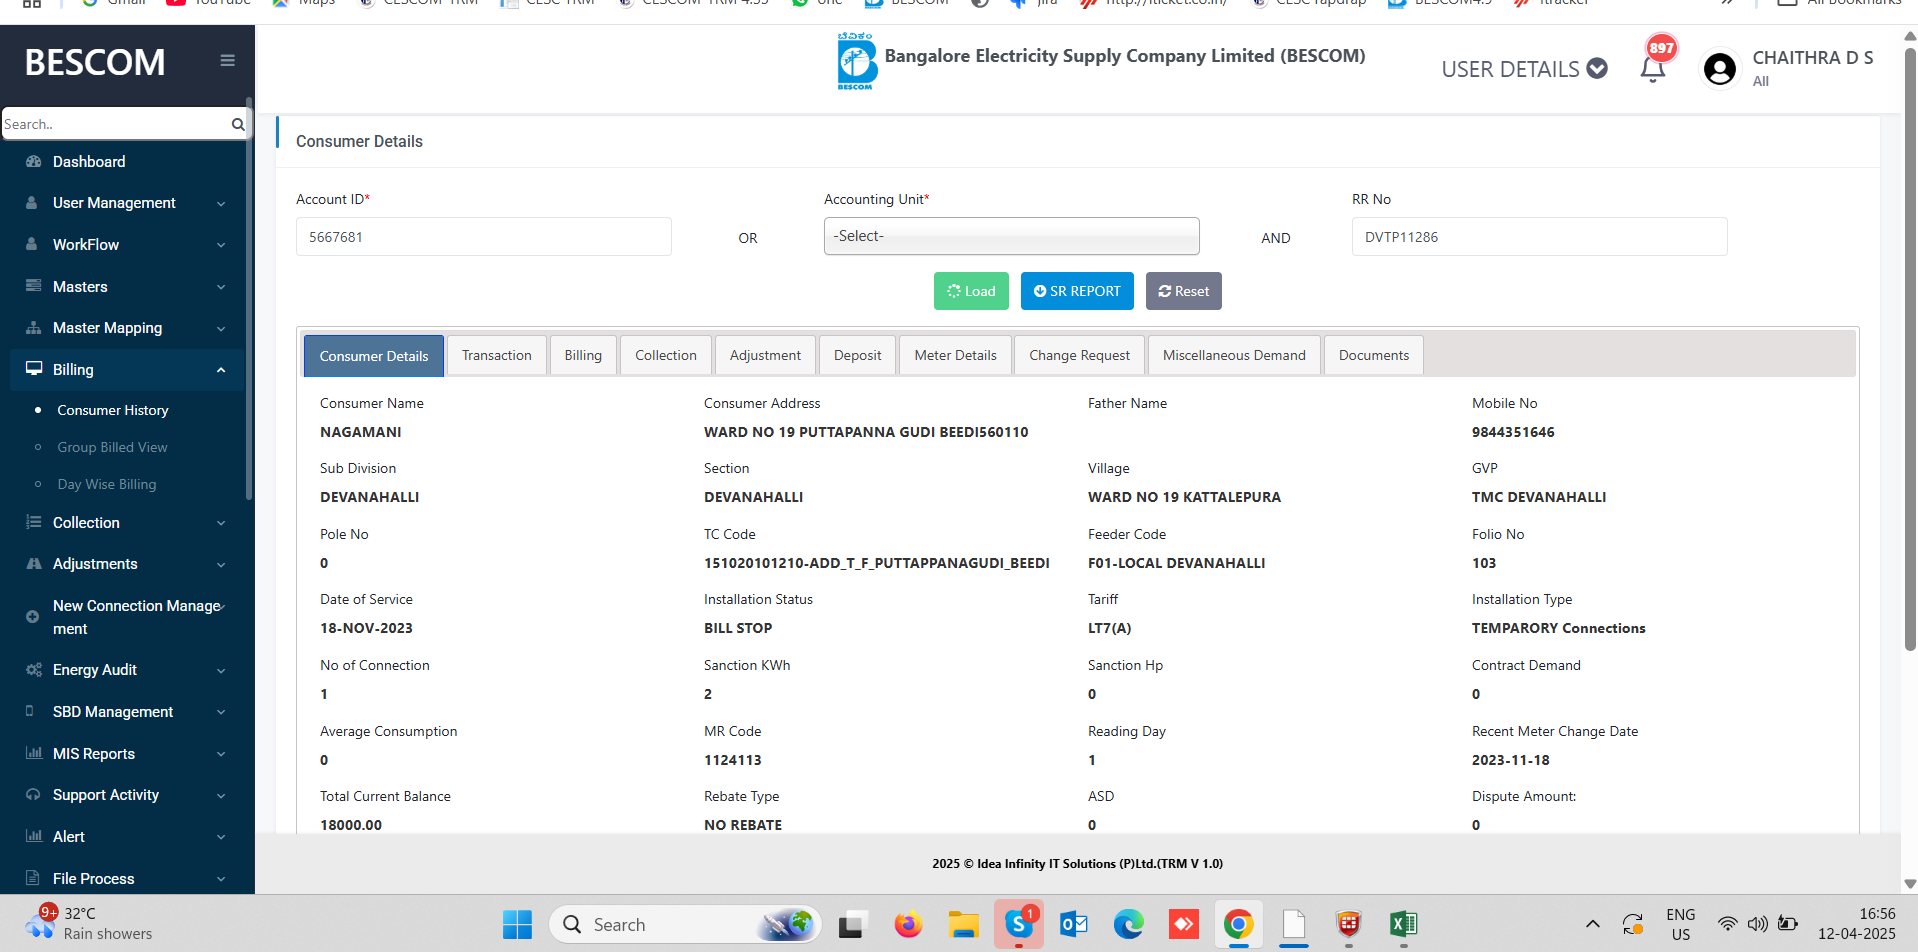Click the green Load button
Screen dimensions: 1918x952
point(971,291)
